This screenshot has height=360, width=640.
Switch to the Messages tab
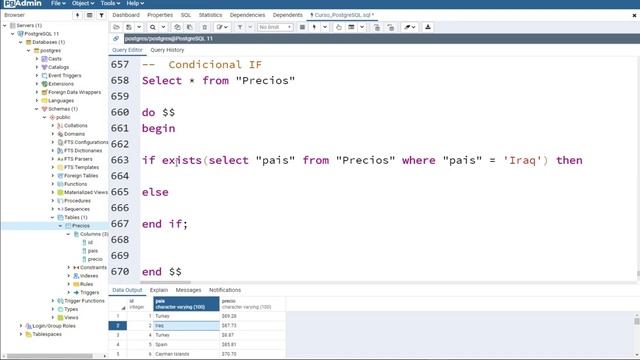tap(188, 290)
